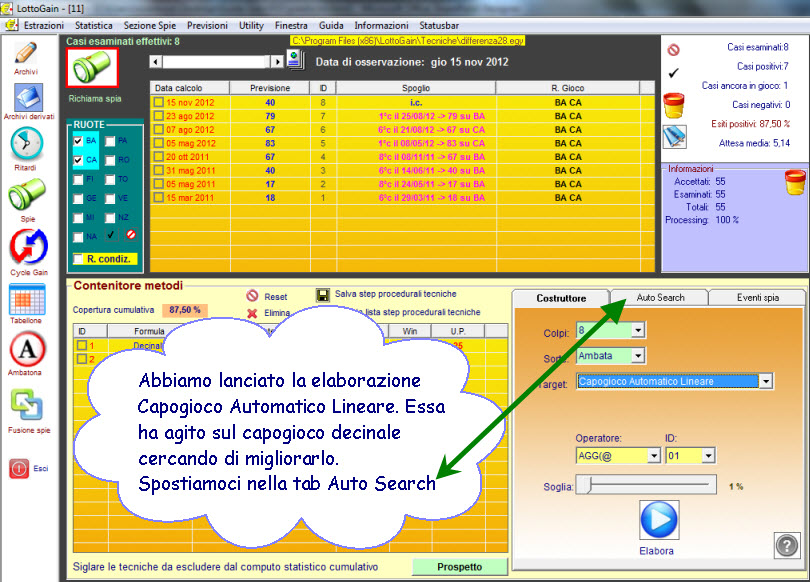Click the Soglia slider handle

pos(589,485)
